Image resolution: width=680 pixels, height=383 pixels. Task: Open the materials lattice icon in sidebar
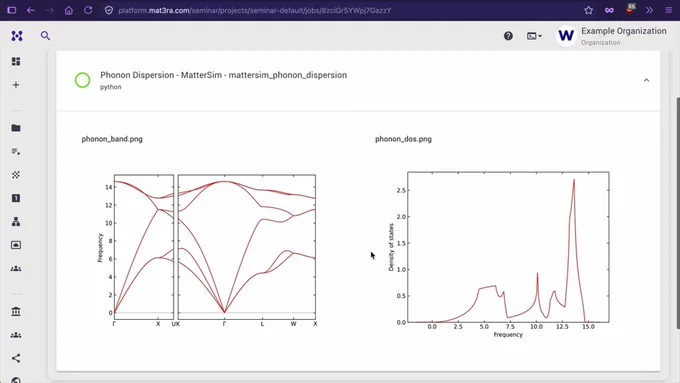[x=16, y=175]
